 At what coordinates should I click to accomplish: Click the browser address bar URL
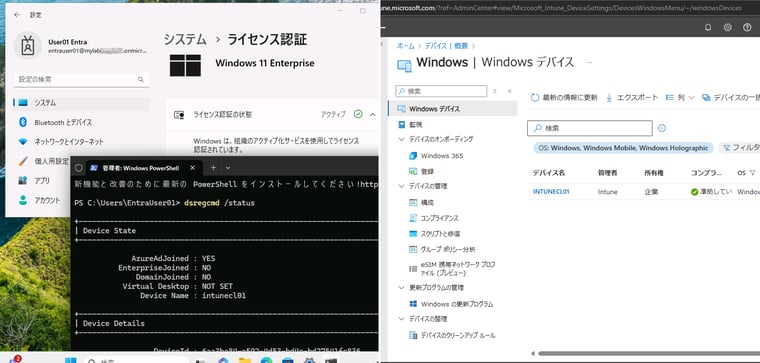tap(562, 8)
